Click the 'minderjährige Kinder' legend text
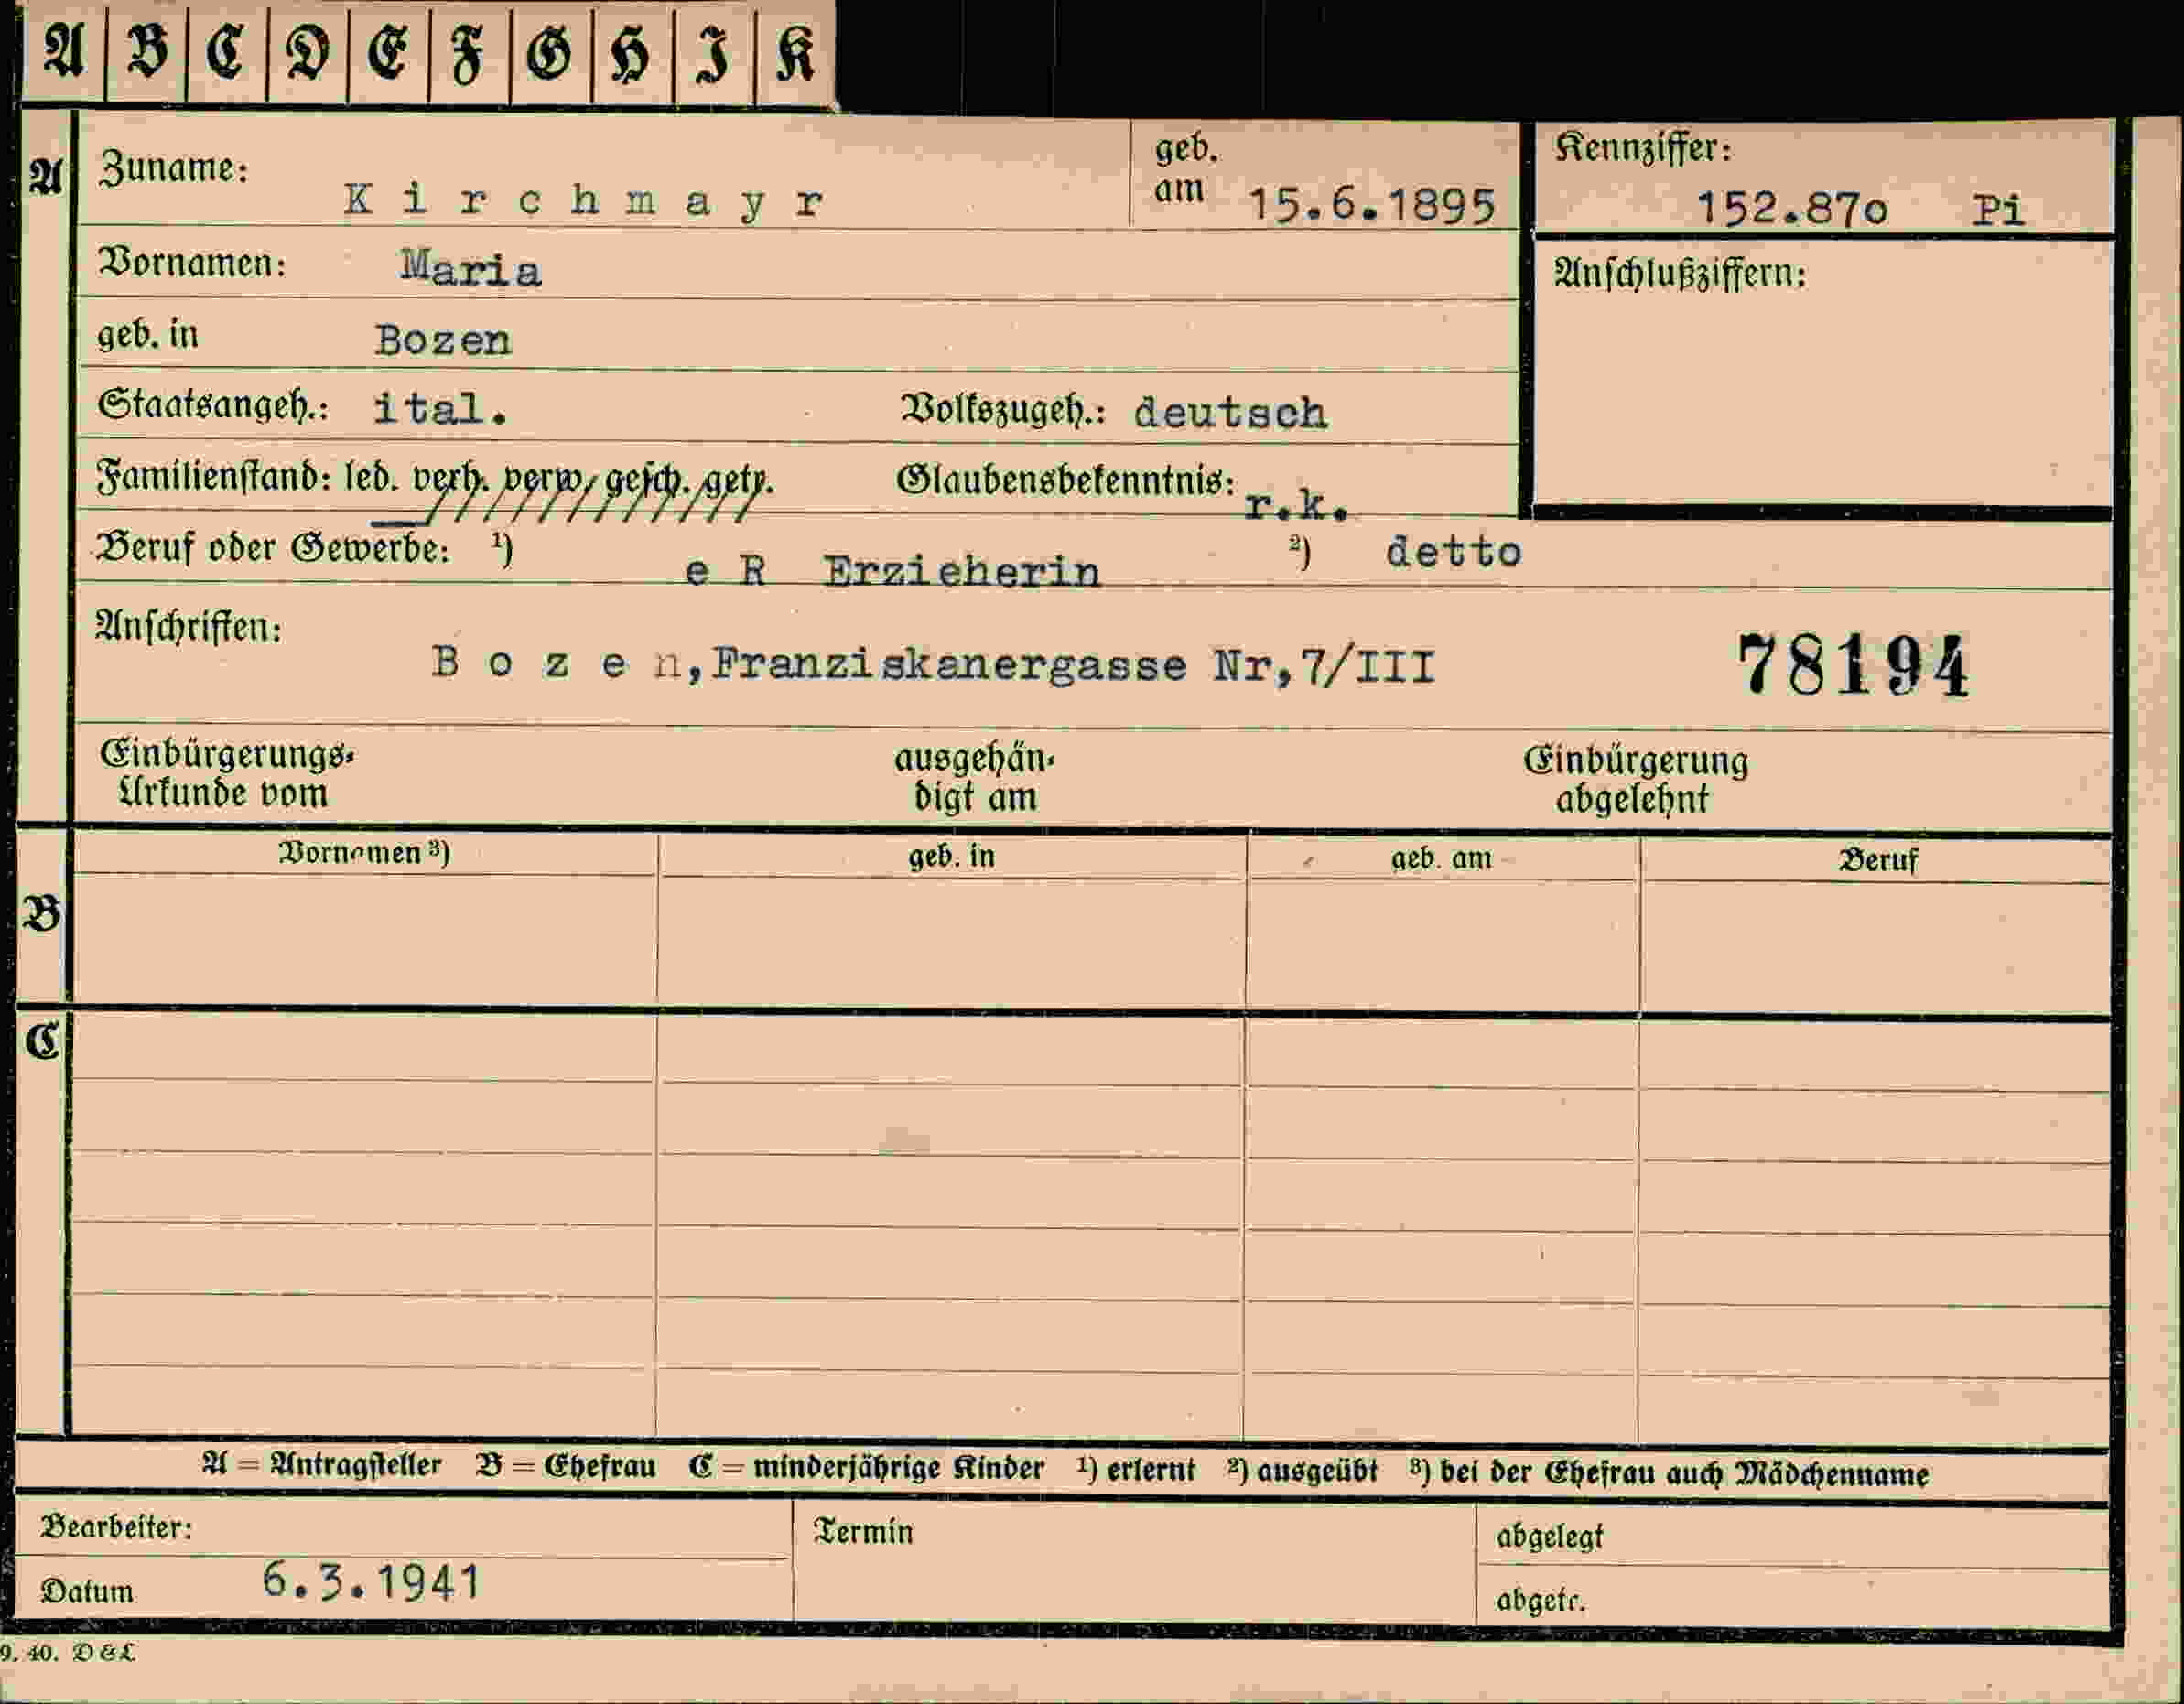Screen dimensions: 2184x1704 [898, 1468]
